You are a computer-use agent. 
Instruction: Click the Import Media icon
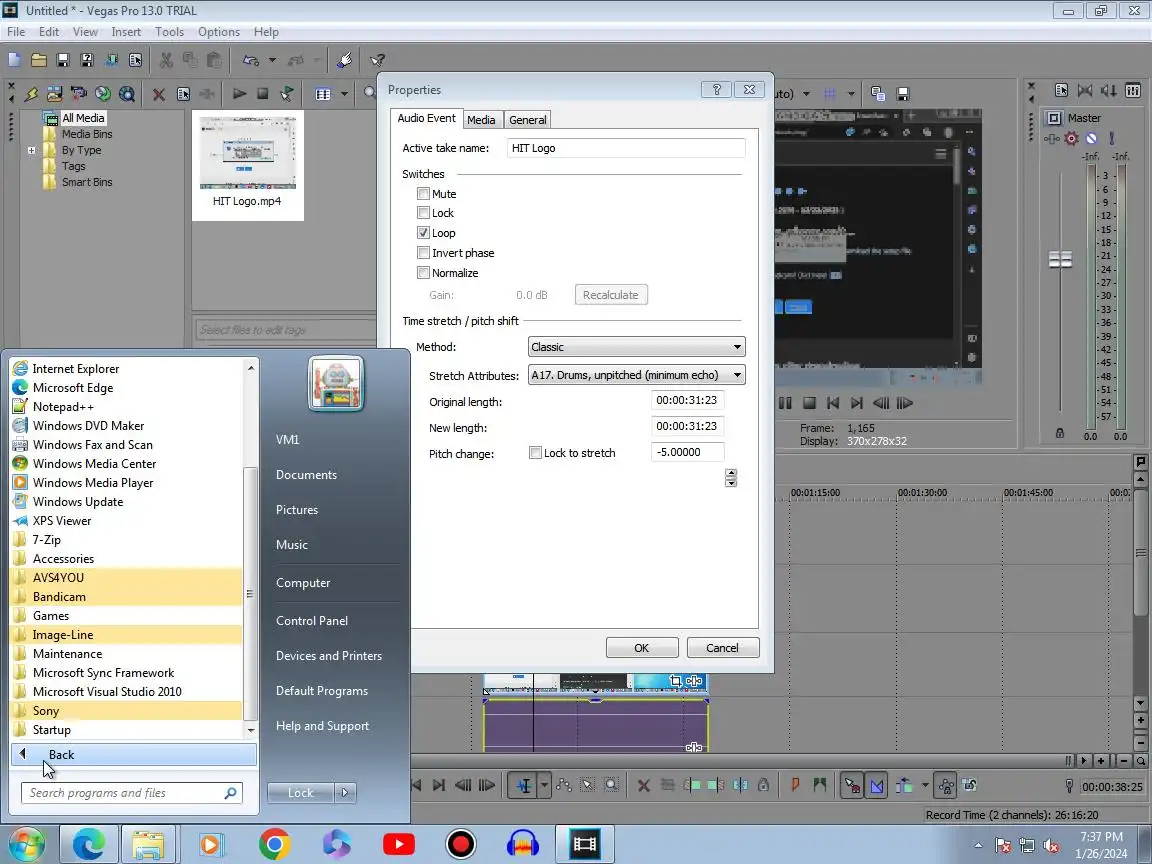pos(54,94)
